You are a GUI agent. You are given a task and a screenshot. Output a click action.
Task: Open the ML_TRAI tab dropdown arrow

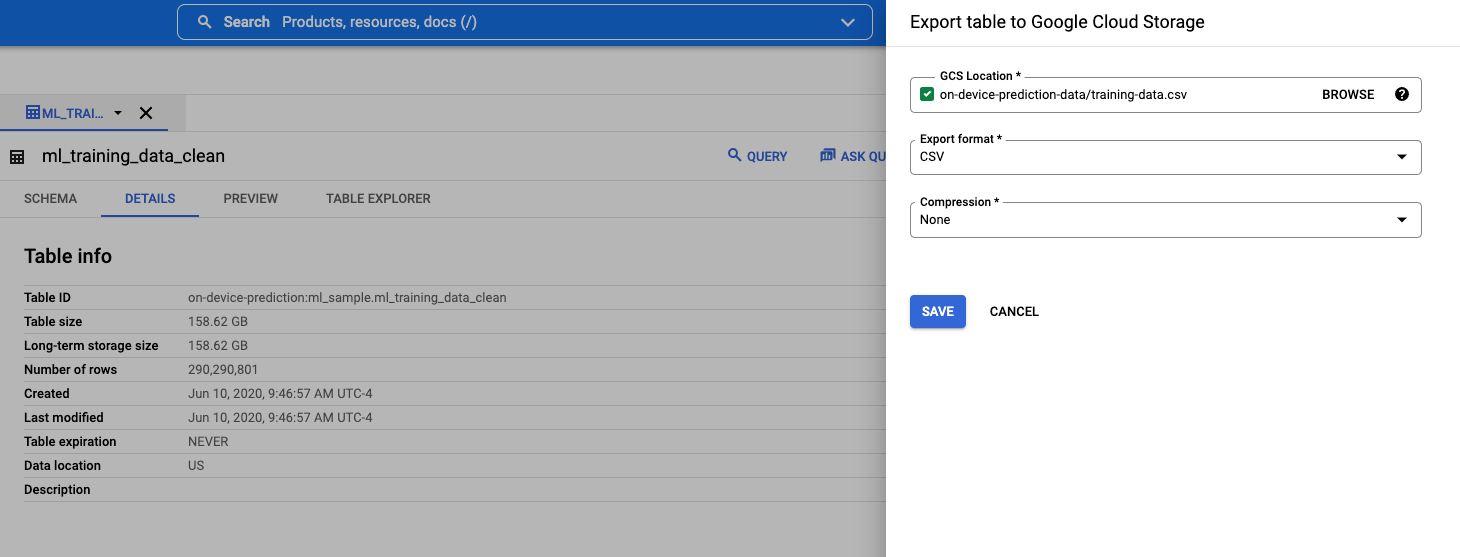click(118, 113)
